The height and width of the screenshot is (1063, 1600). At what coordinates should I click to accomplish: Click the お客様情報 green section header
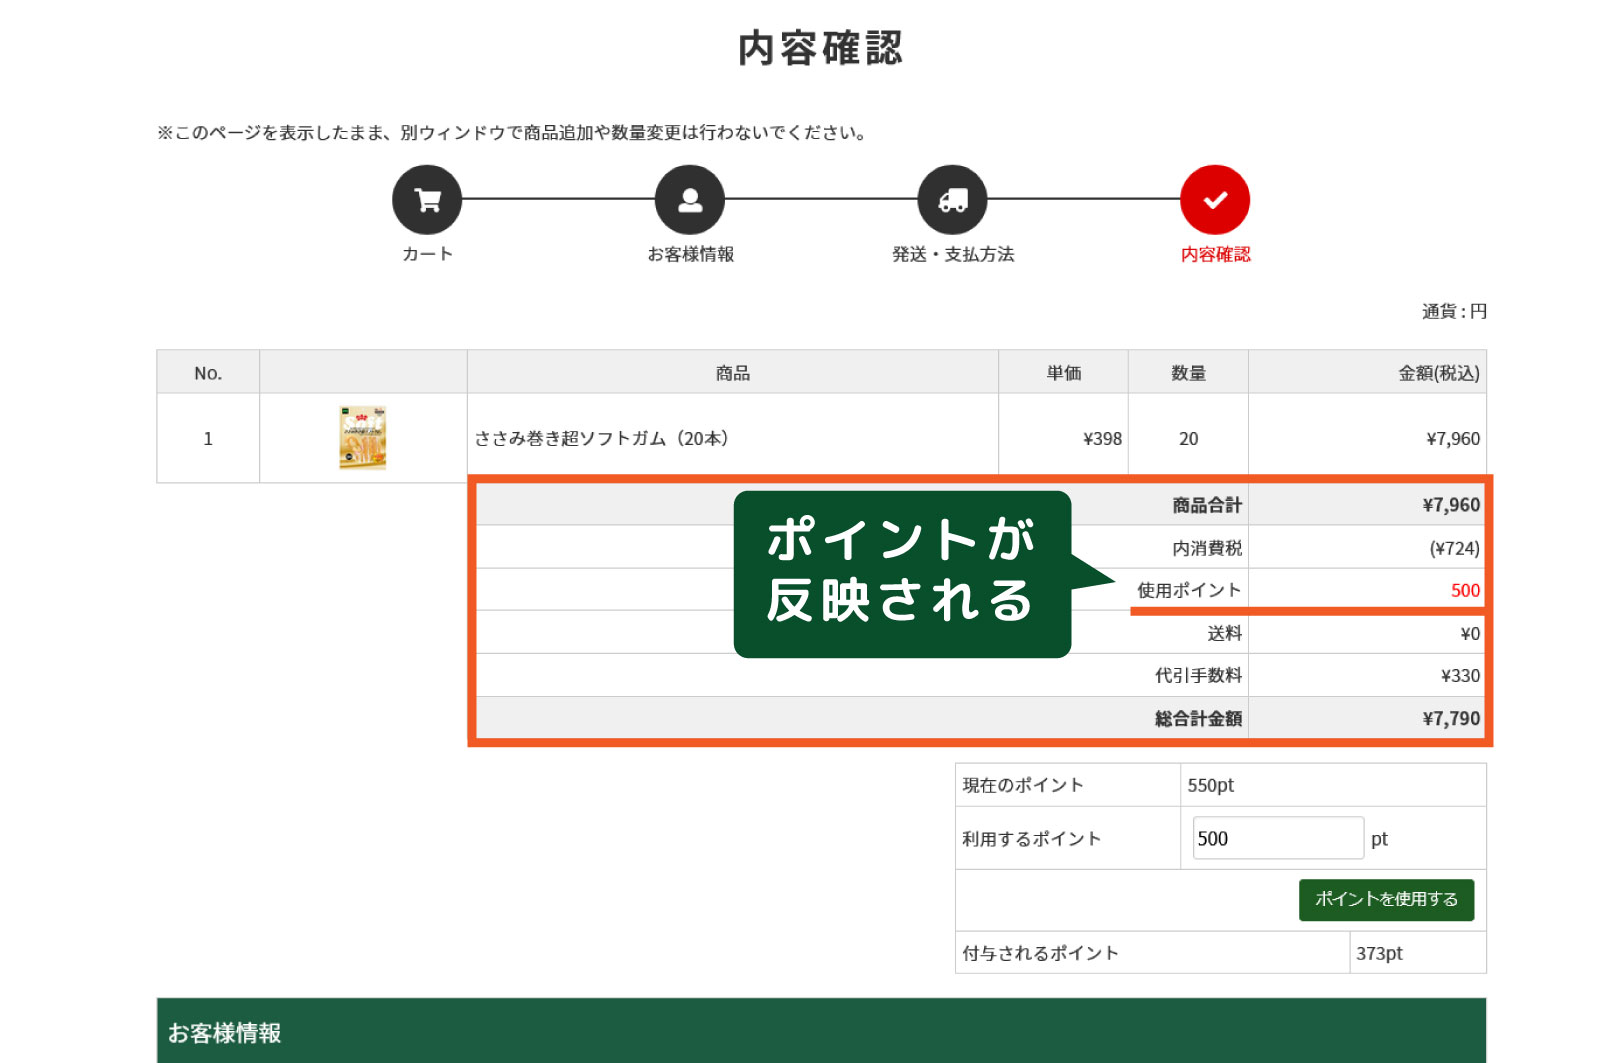click(821, 1030)
